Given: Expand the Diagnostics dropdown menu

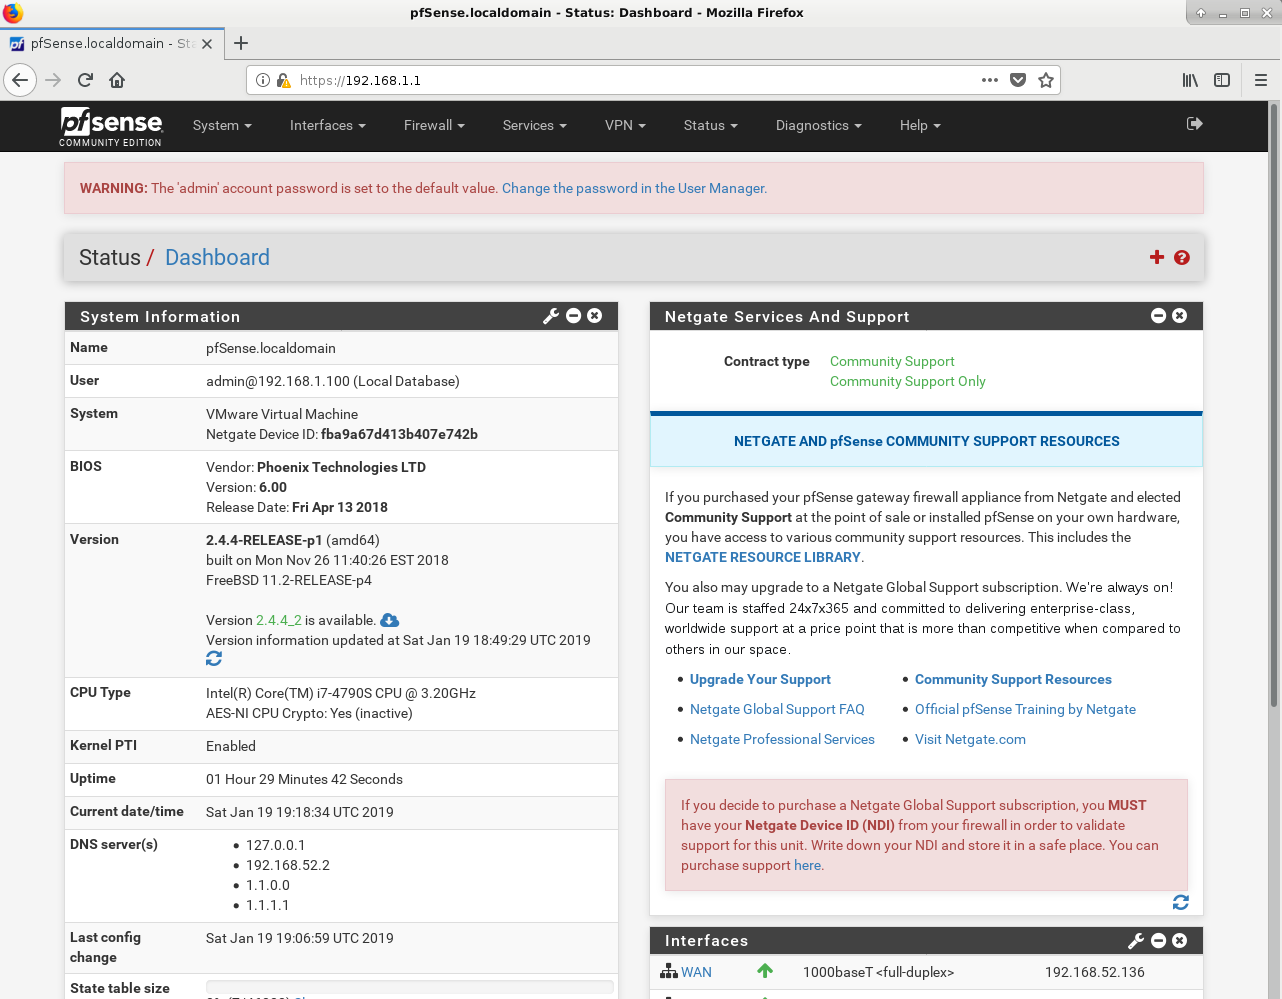Looking at the screenshot, I should [x=818, y=125].
